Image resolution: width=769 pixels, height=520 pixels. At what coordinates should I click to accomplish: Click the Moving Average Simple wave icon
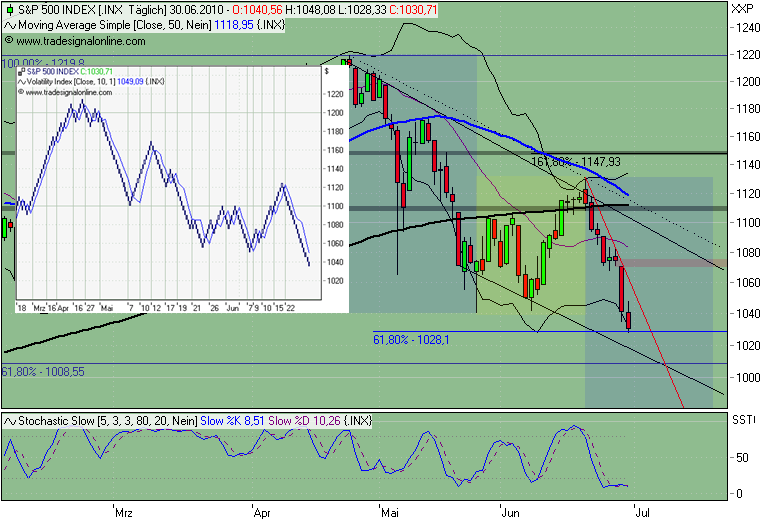[x=10, y=26]
